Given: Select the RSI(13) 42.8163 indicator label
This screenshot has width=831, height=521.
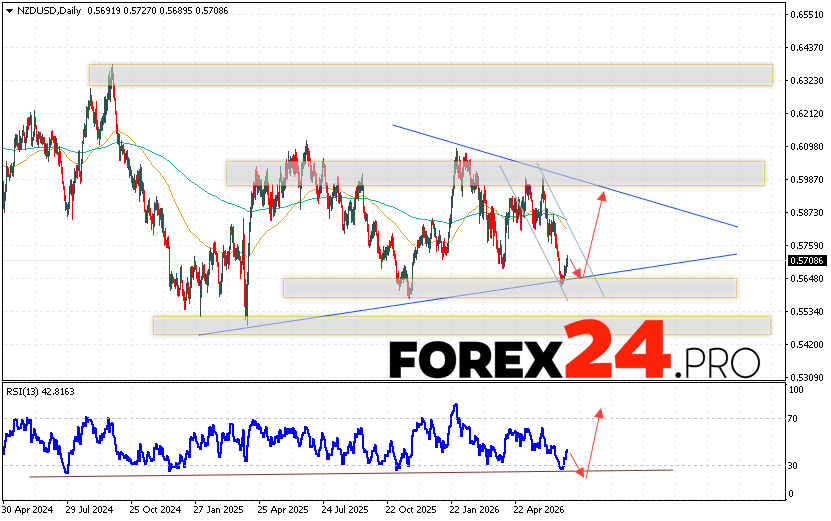Looking at the screenshot, I should [x=40, y=392].
